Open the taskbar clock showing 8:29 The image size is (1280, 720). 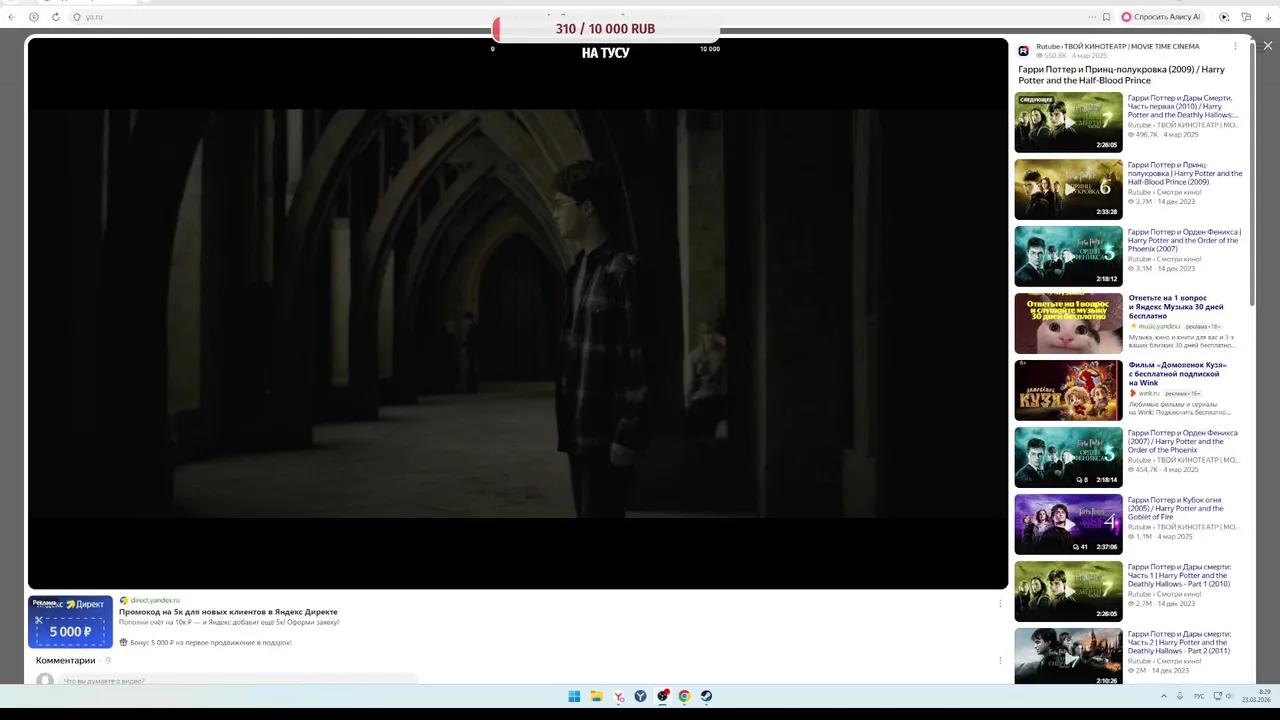1256,696
